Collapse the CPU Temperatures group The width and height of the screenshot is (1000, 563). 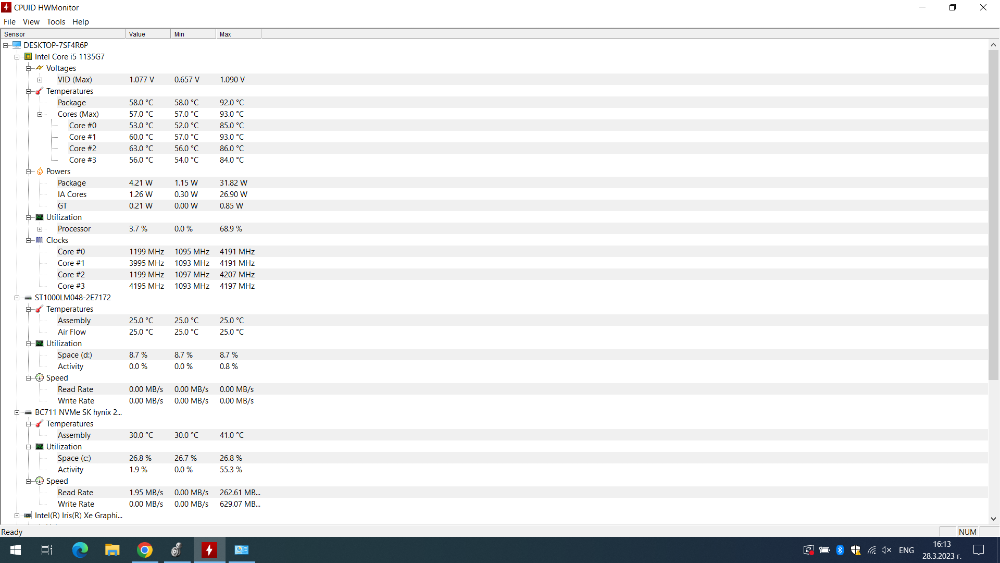[29, 91]
